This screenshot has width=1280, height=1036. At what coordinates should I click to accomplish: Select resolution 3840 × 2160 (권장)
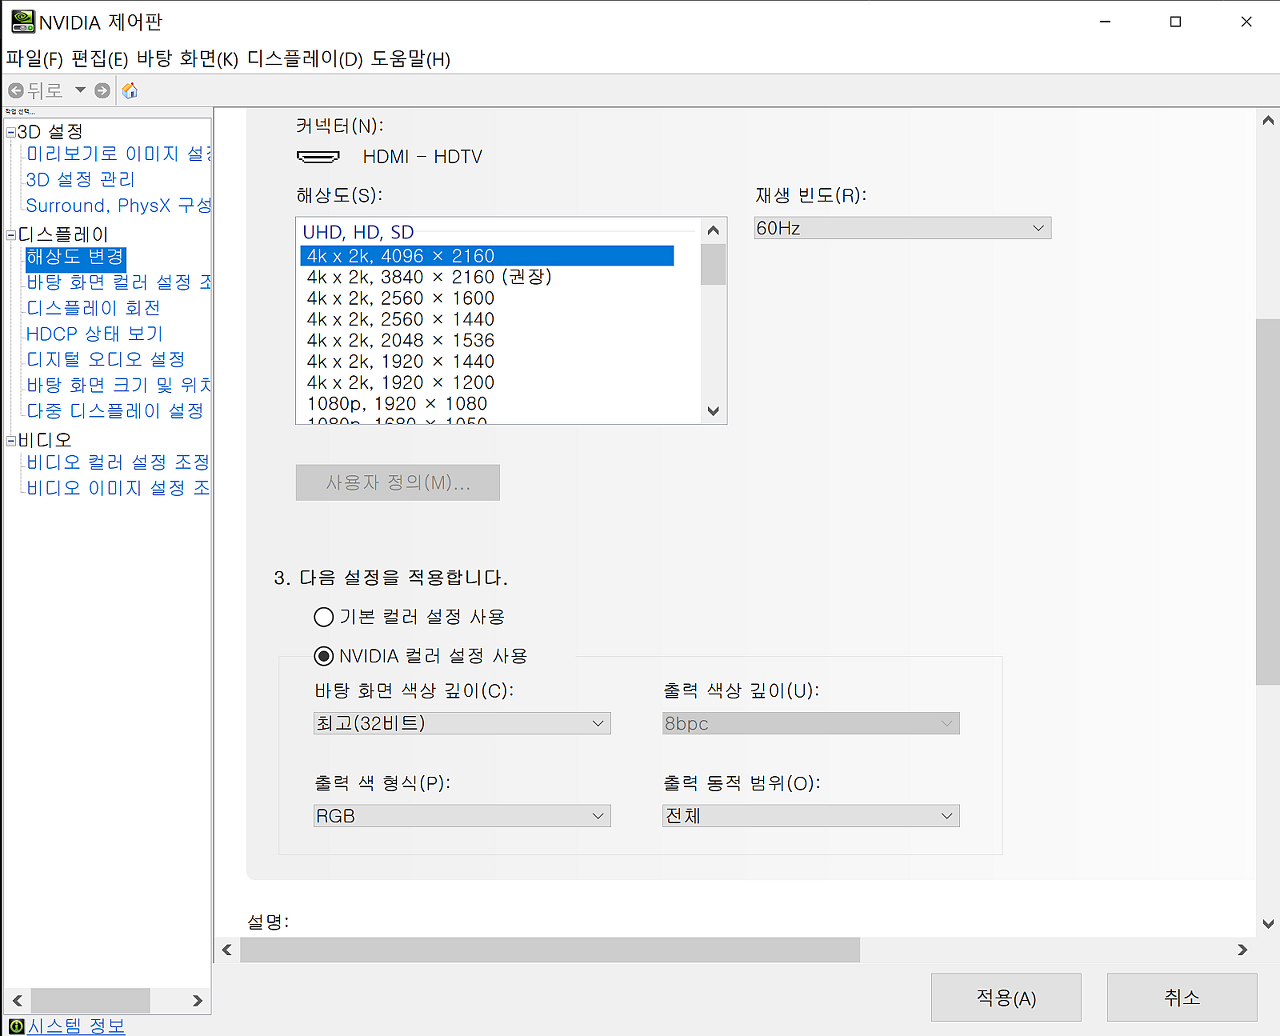[429, 277]
